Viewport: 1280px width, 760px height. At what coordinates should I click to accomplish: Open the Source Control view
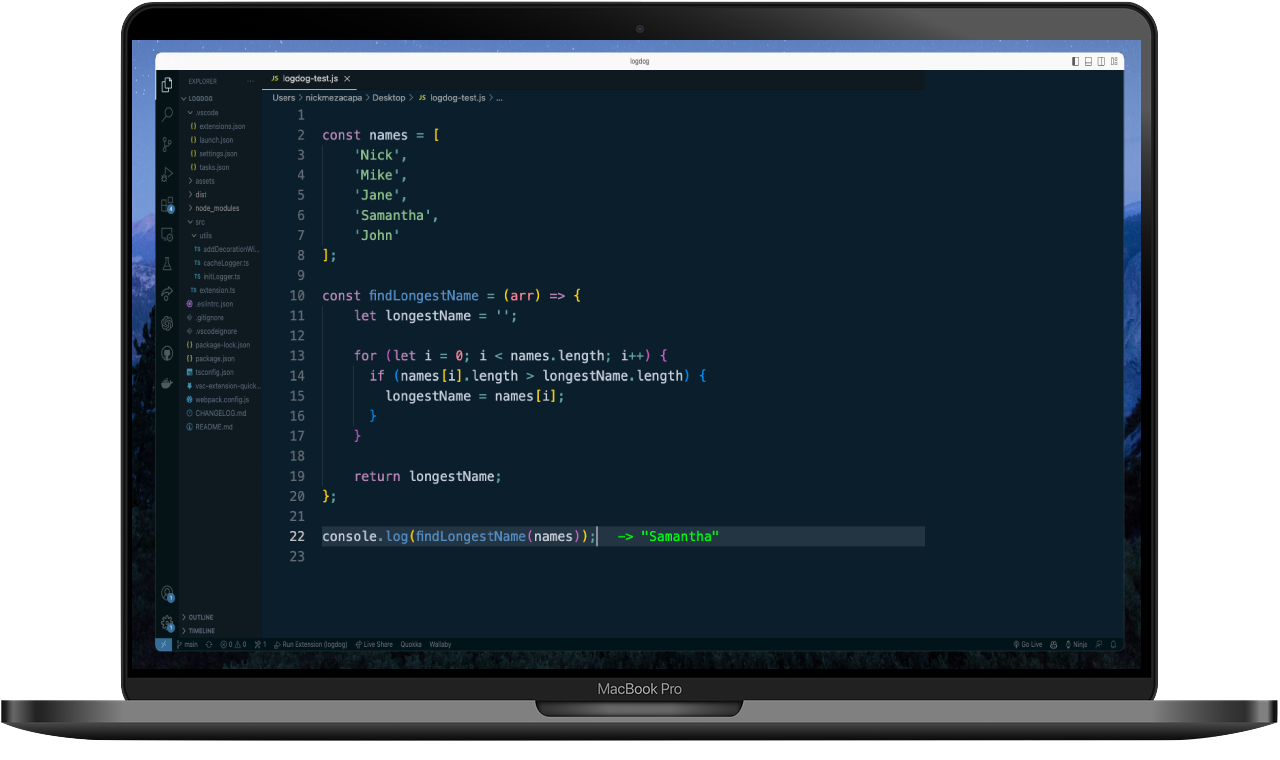[167, 144]
